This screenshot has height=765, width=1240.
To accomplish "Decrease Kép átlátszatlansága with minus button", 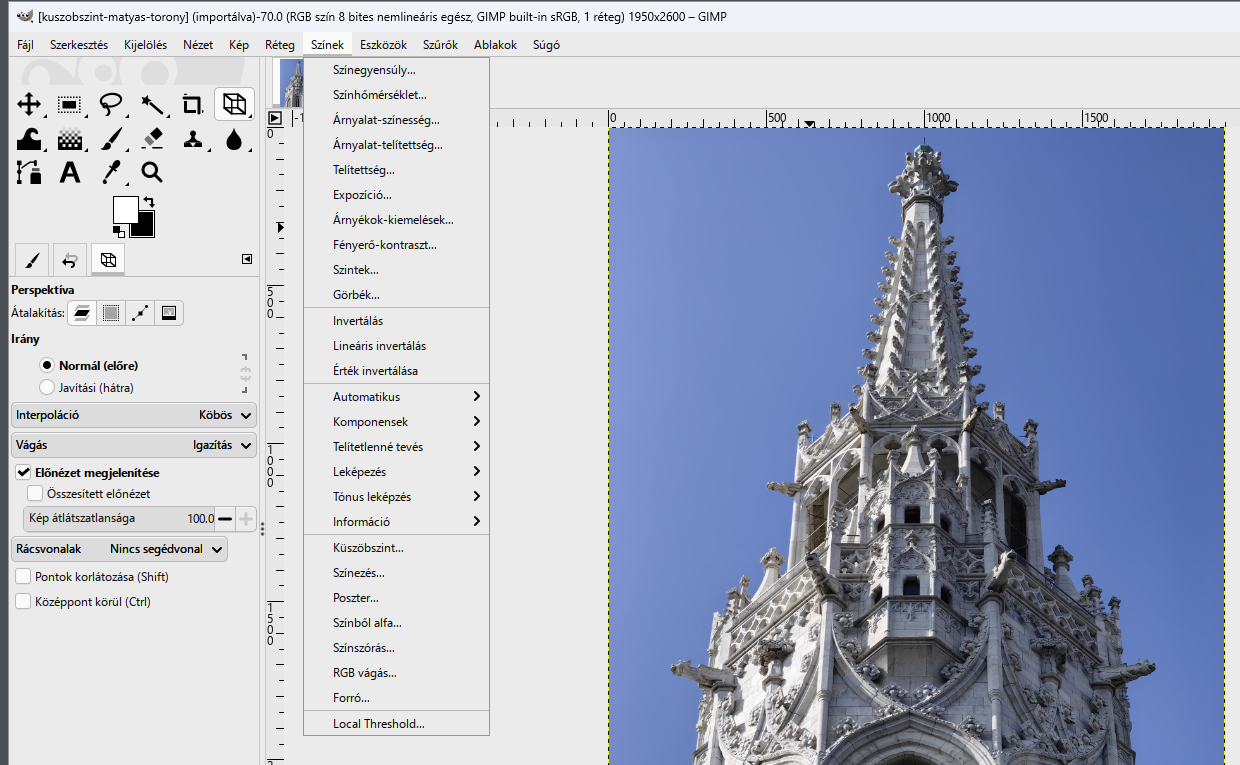I will [225, 519].
